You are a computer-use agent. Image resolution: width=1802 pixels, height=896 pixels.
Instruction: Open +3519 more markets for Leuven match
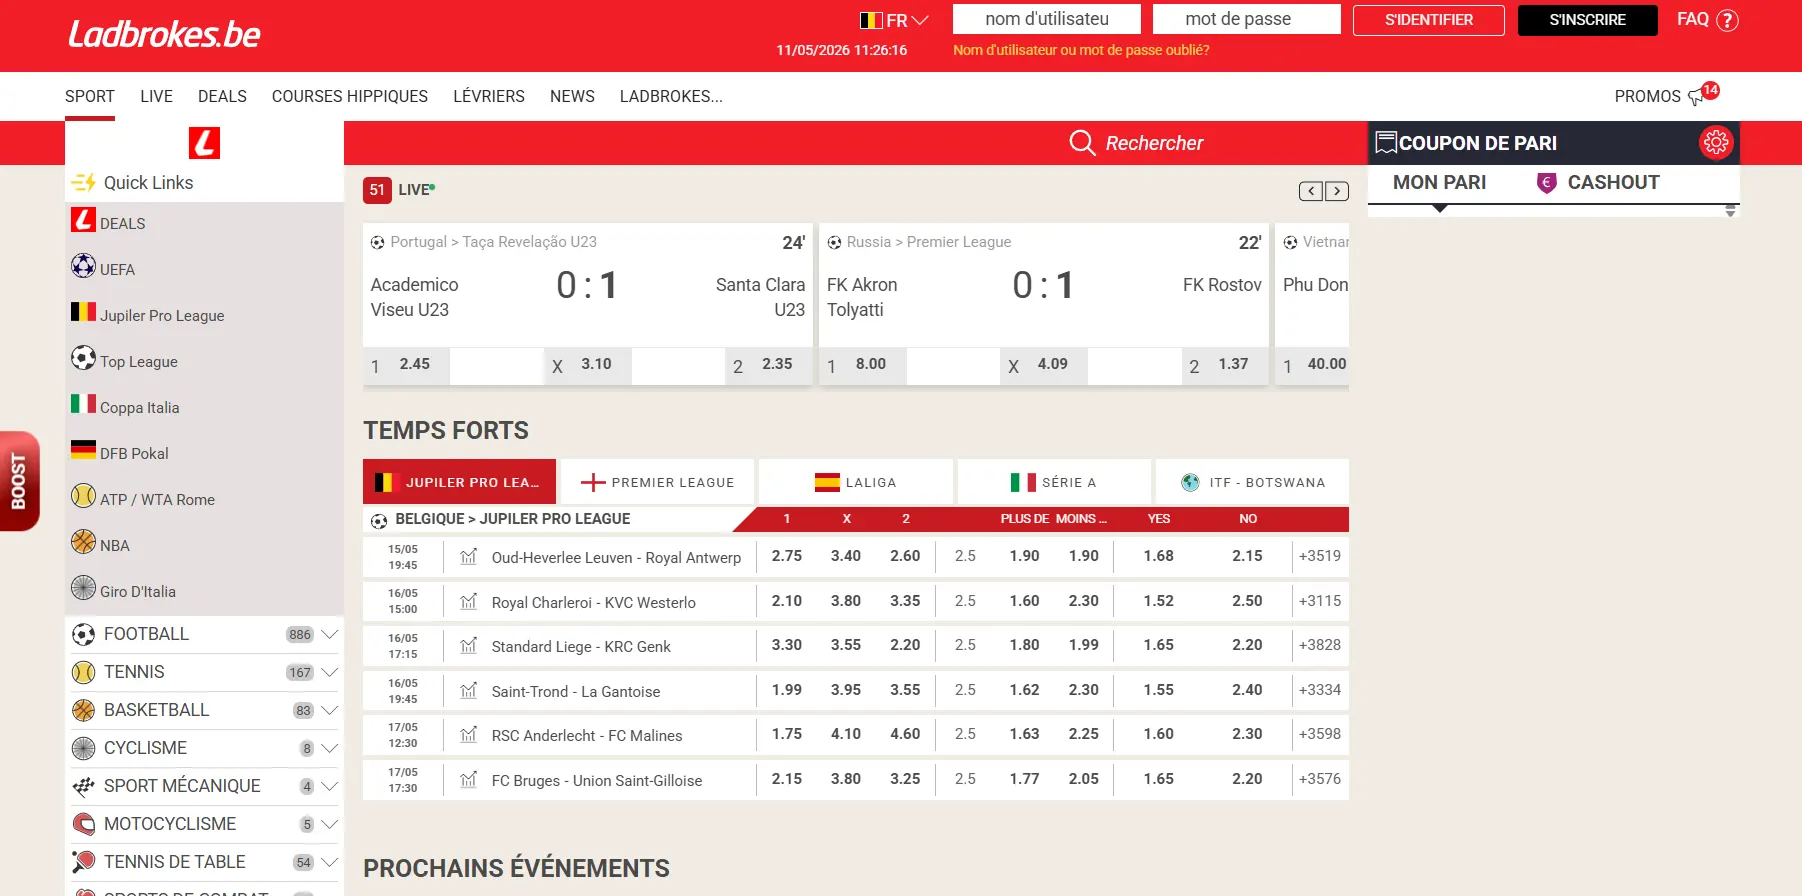(1320, 556)
